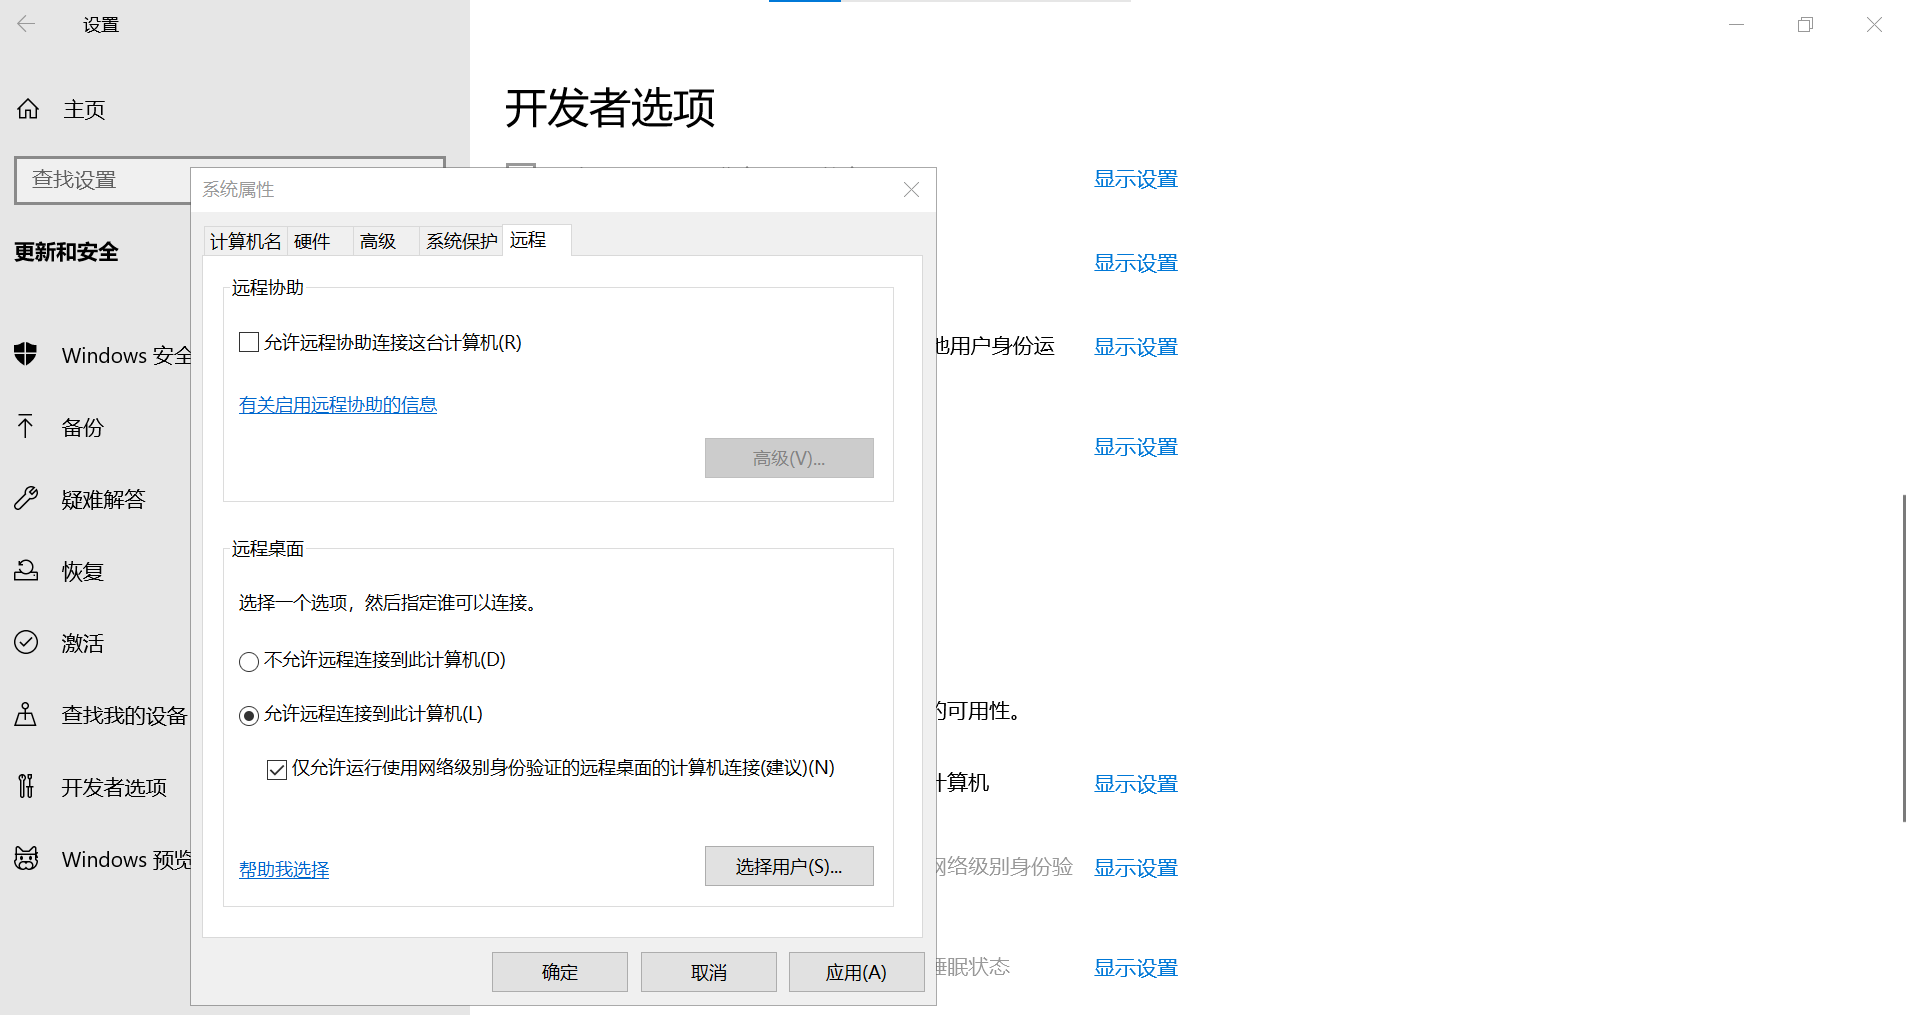Enable 允许远程协助连接这台计算机 checkbox
1909x1015 pixels.
[249, 343]
